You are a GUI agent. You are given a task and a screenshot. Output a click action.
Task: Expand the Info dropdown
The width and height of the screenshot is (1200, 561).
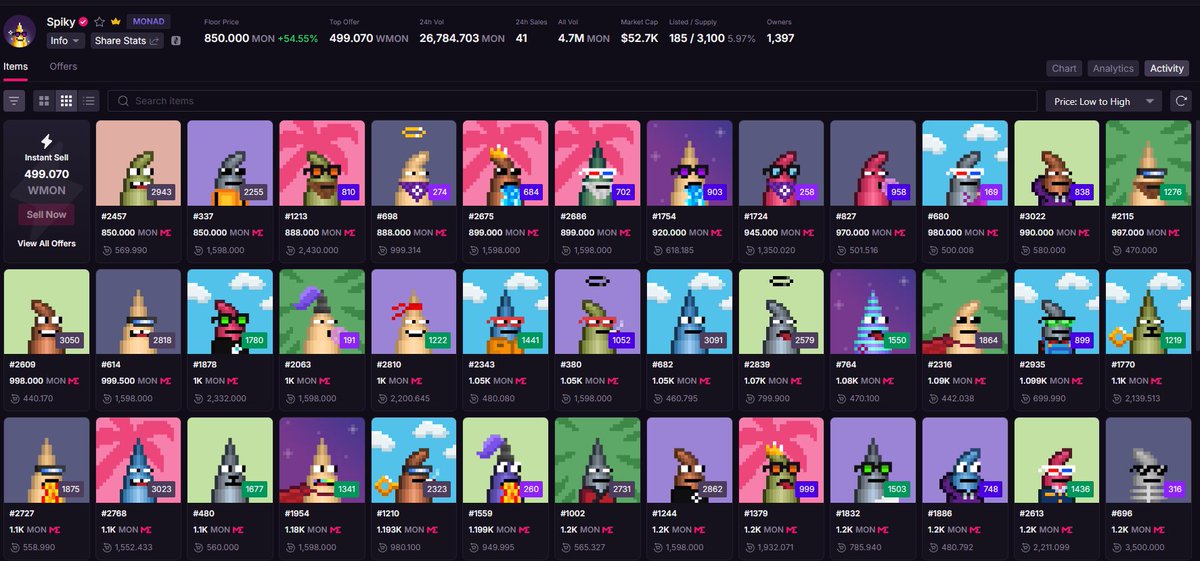click(x=66, y=41)
